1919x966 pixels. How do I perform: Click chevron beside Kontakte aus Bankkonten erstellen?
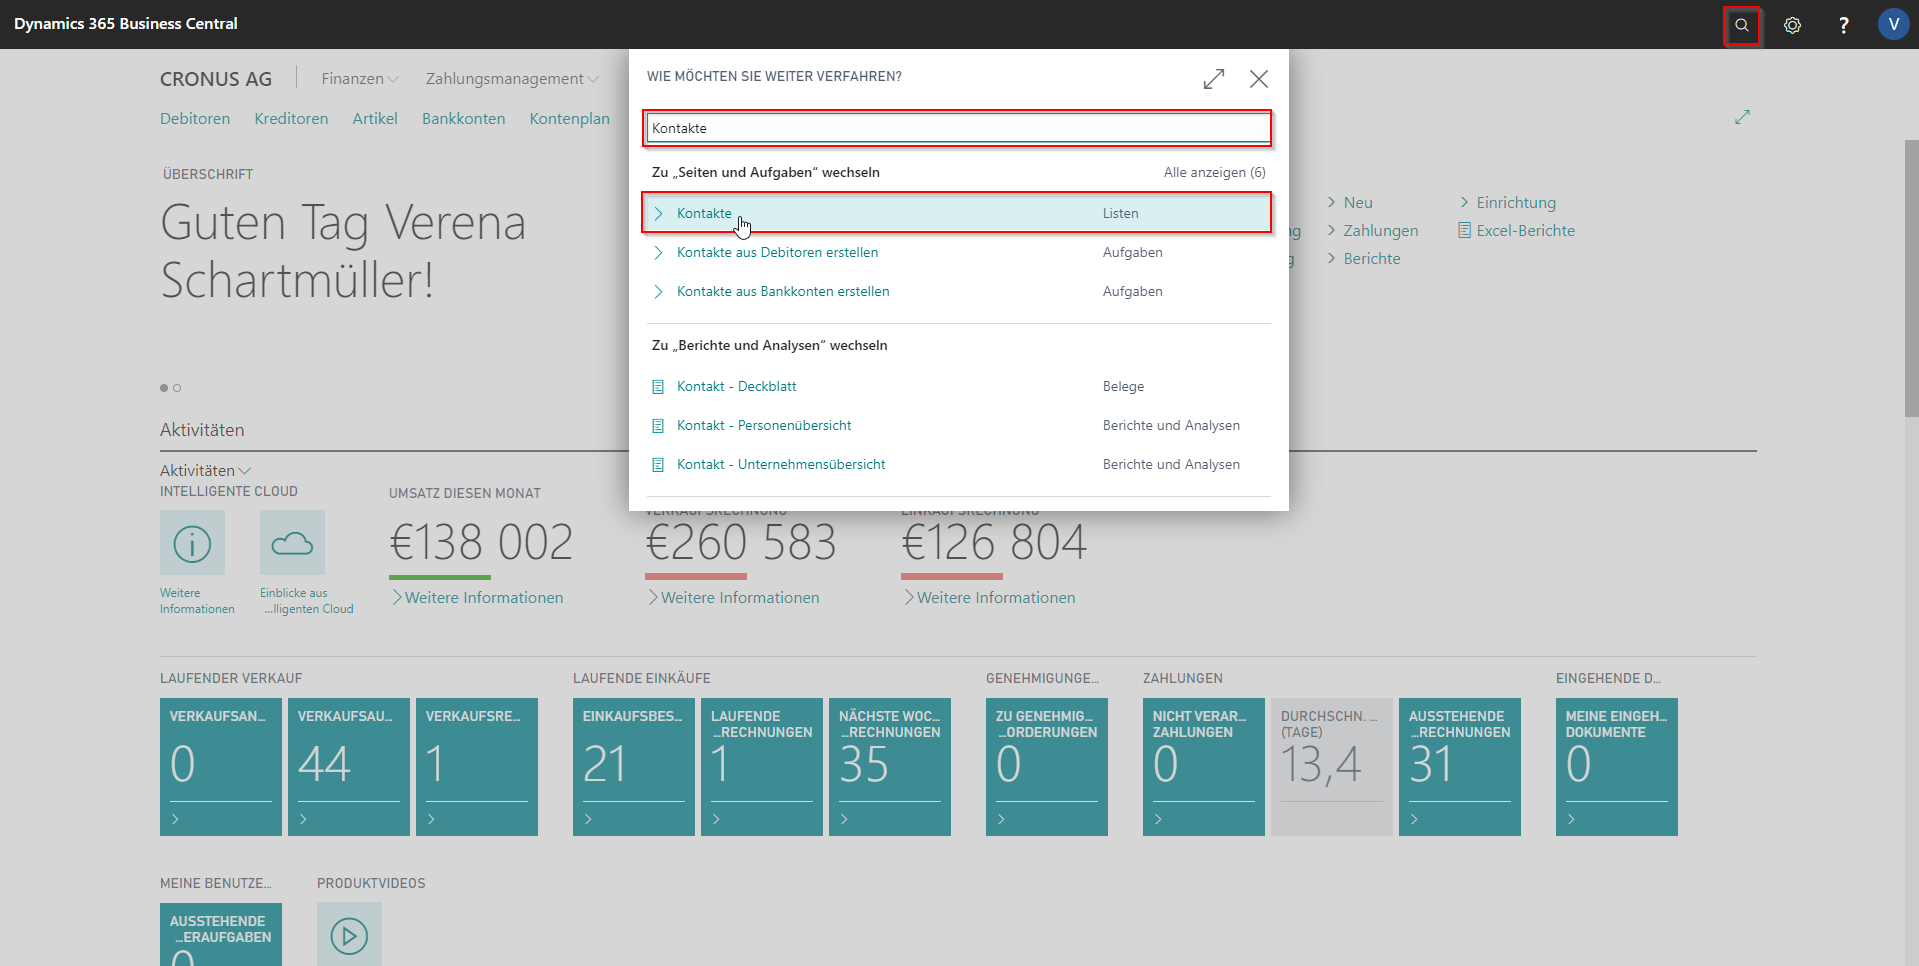click(658, 291)
